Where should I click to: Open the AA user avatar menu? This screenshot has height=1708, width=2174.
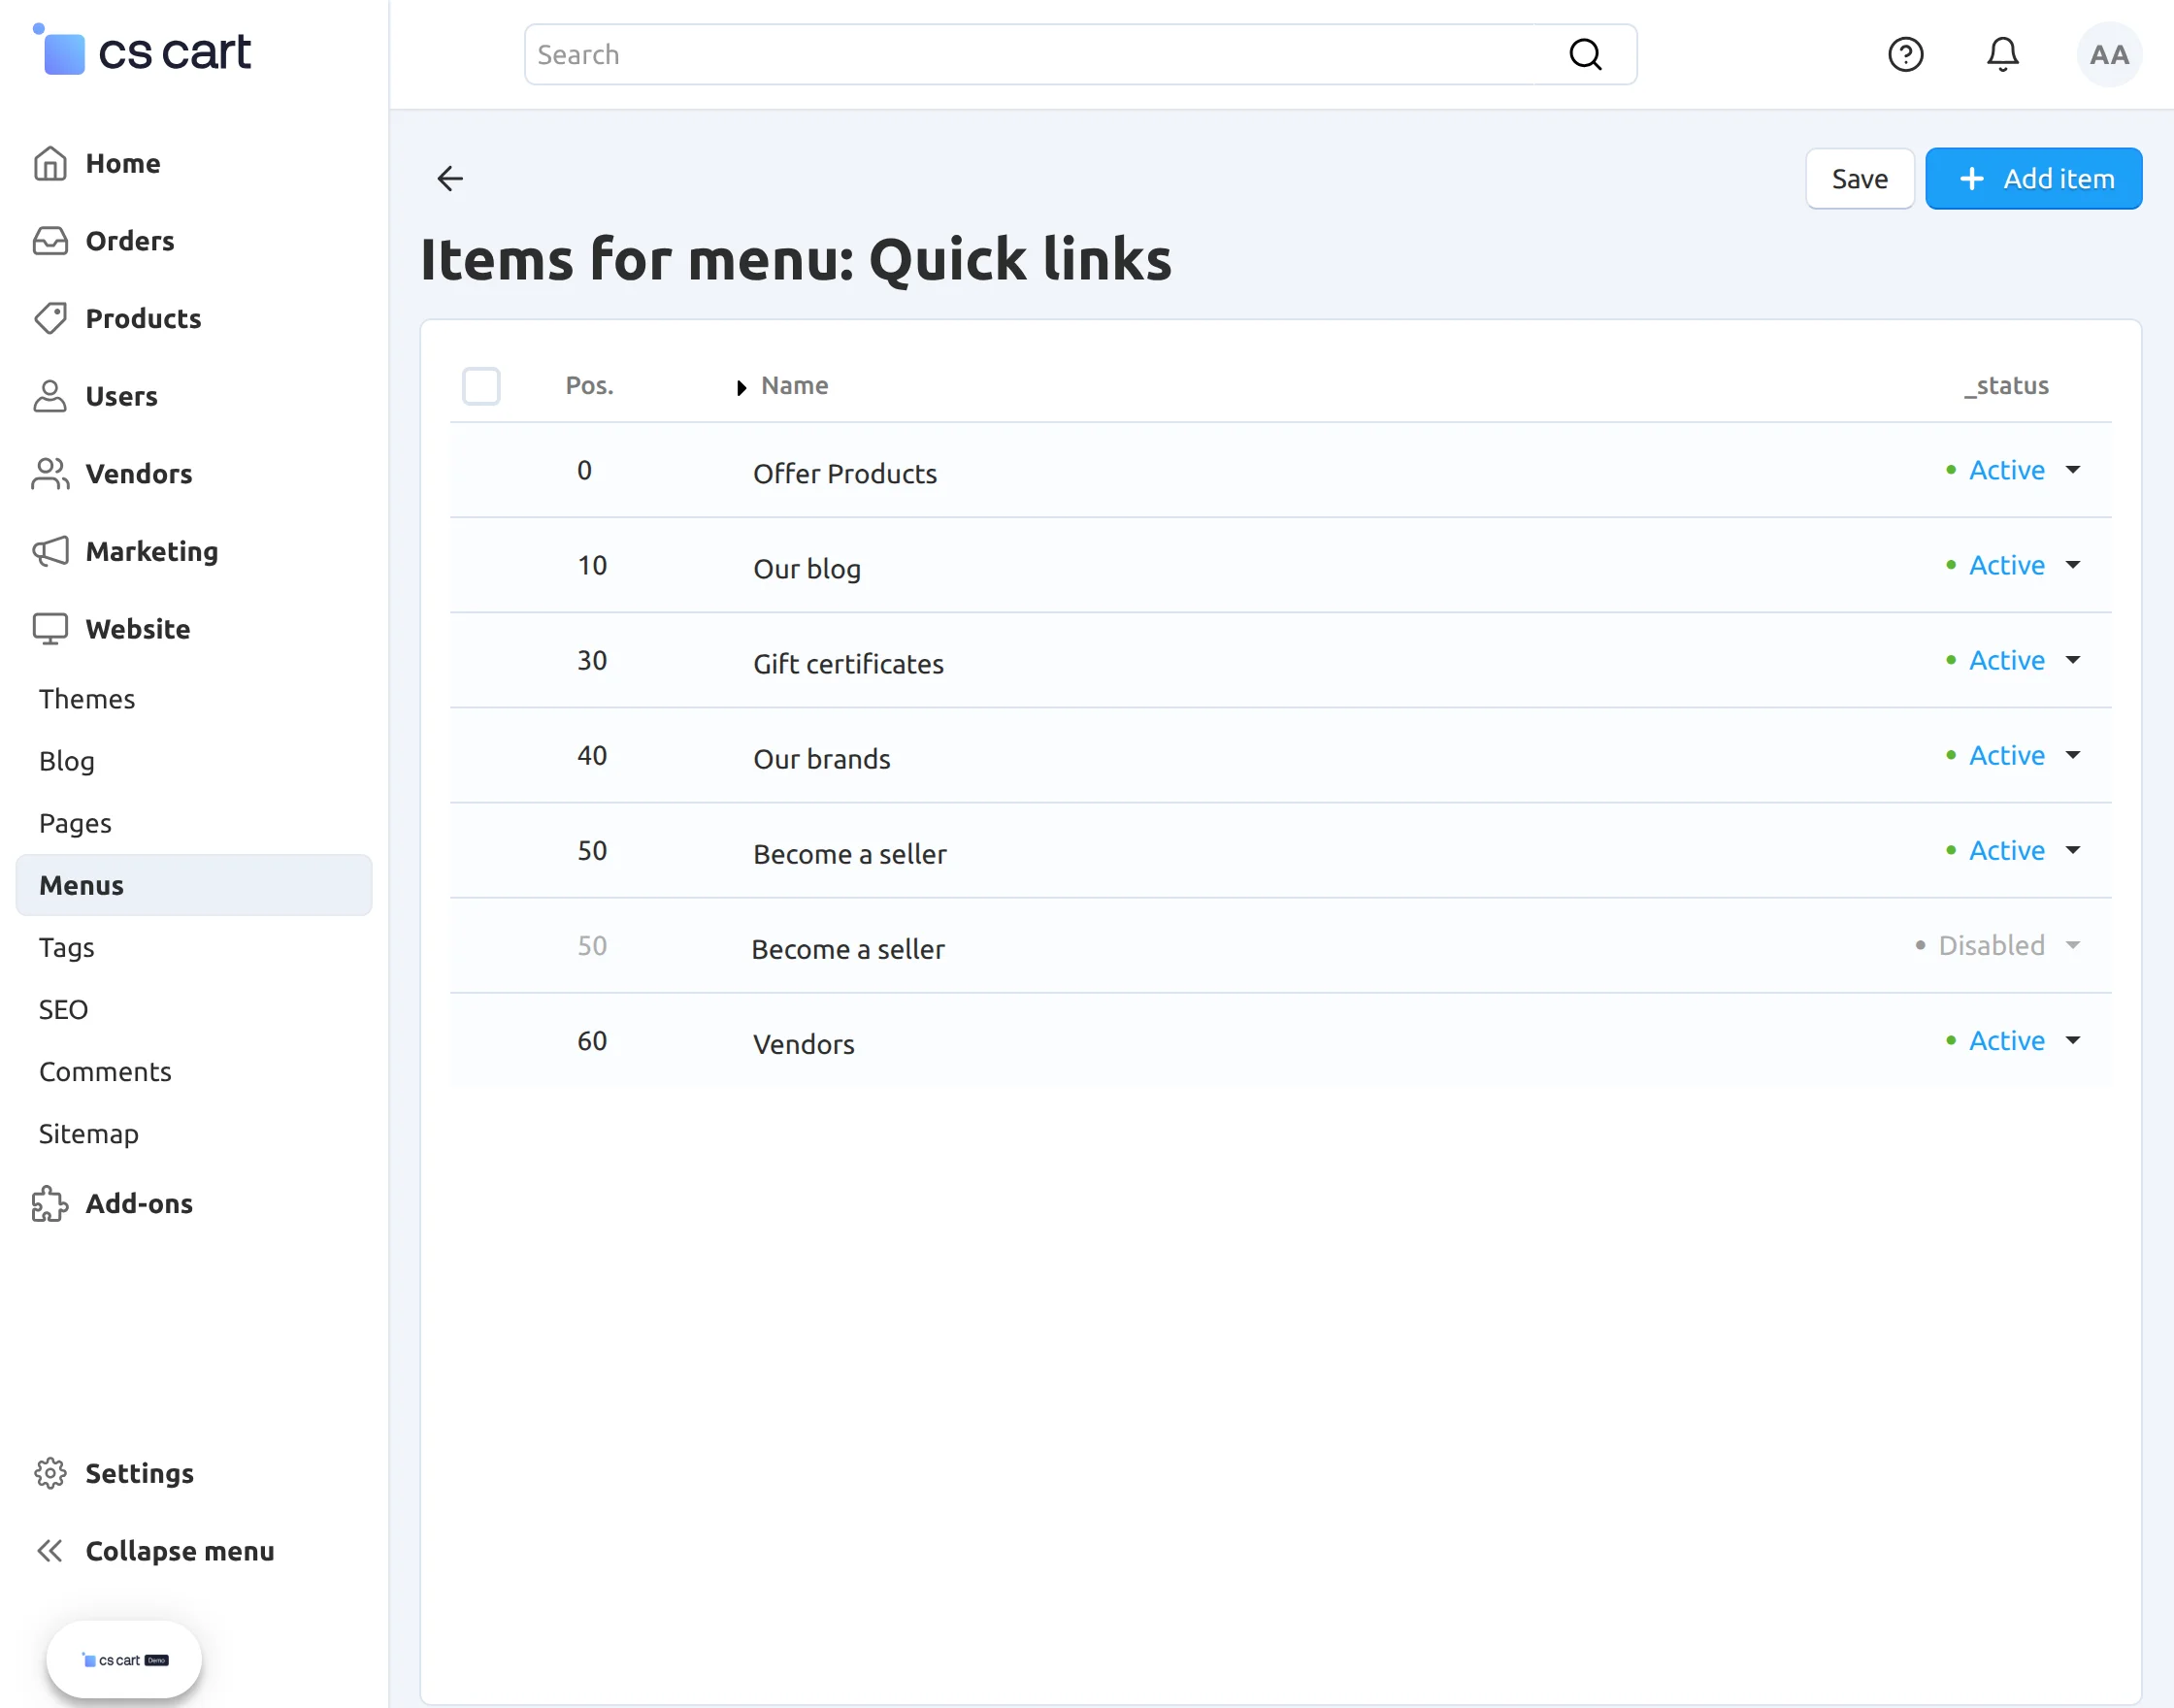(2109, 54)
